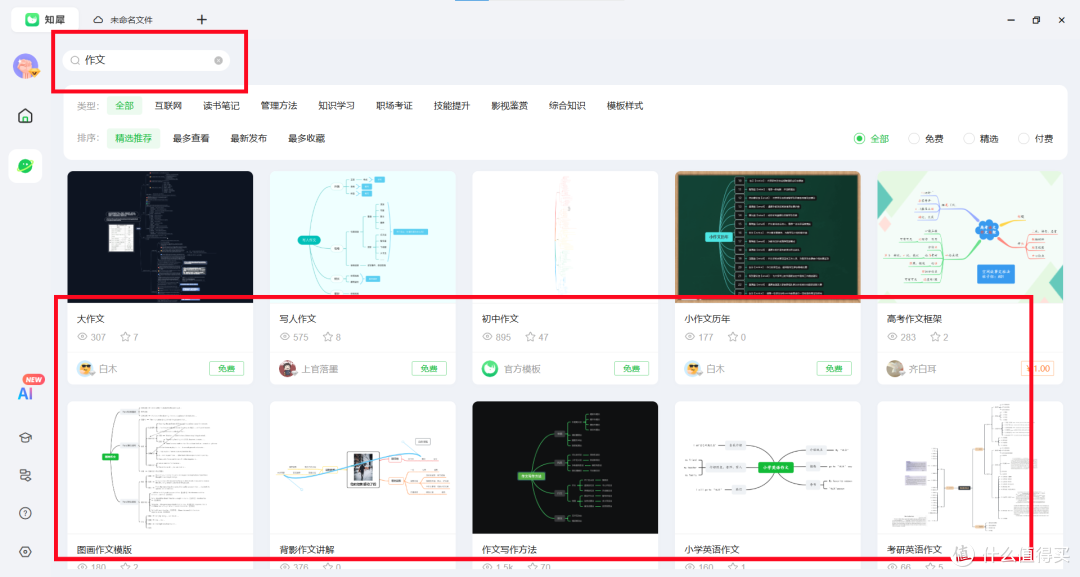The image size is (1080, 577).
Task: Open the green template community icon
Action: click(x=25, y=166)
